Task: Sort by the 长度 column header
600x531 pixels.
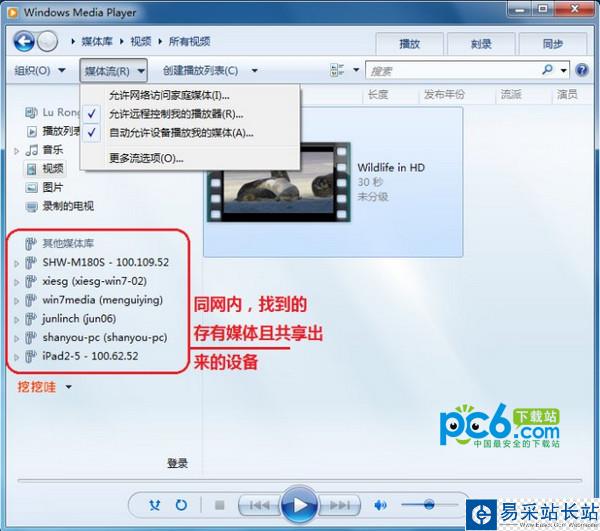Action: tap(378, 94)
